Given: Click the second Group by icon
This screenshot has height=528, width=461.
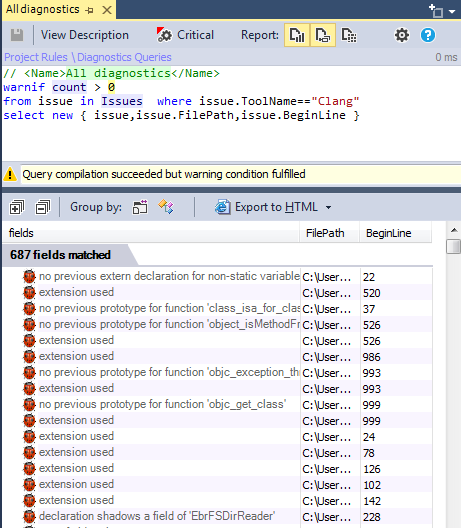Looking at the screenshot, I should (x=166, y=207).
